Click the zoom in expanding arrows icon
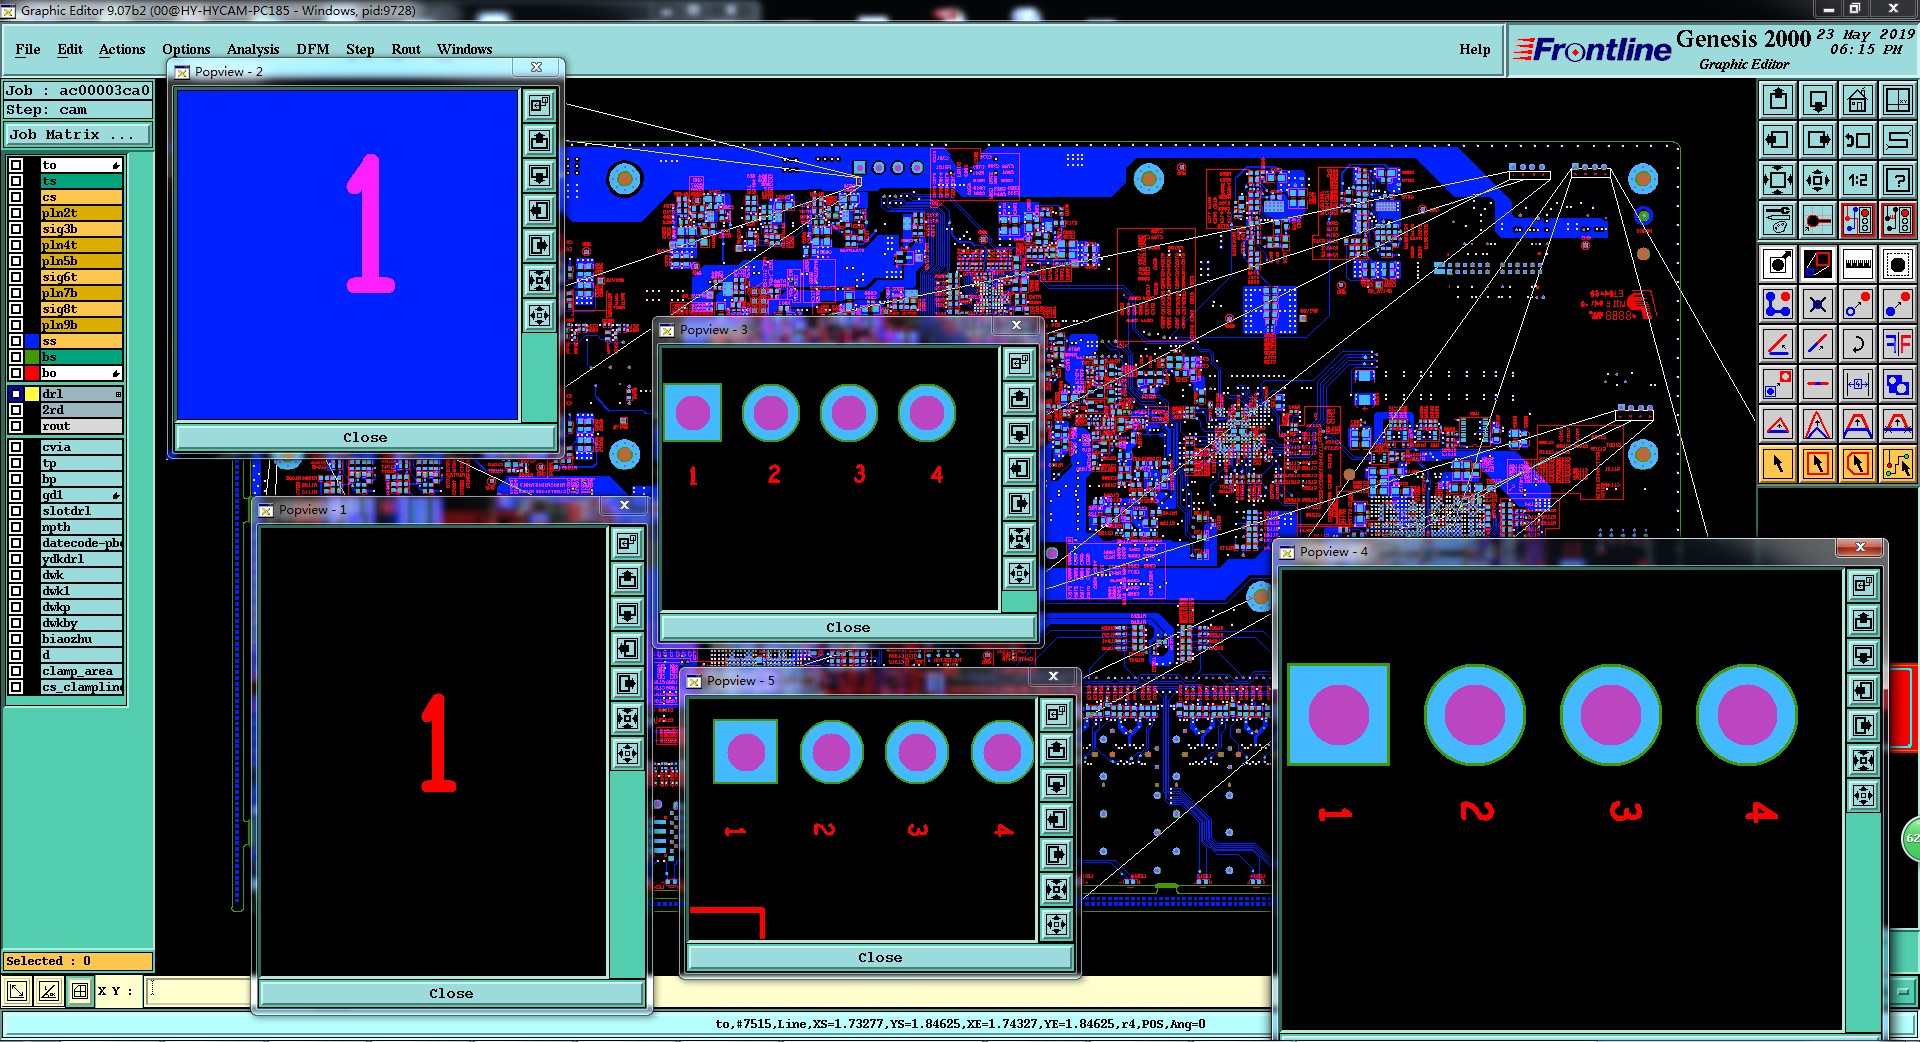1920x1042 pixels. tap(1778, 180)
